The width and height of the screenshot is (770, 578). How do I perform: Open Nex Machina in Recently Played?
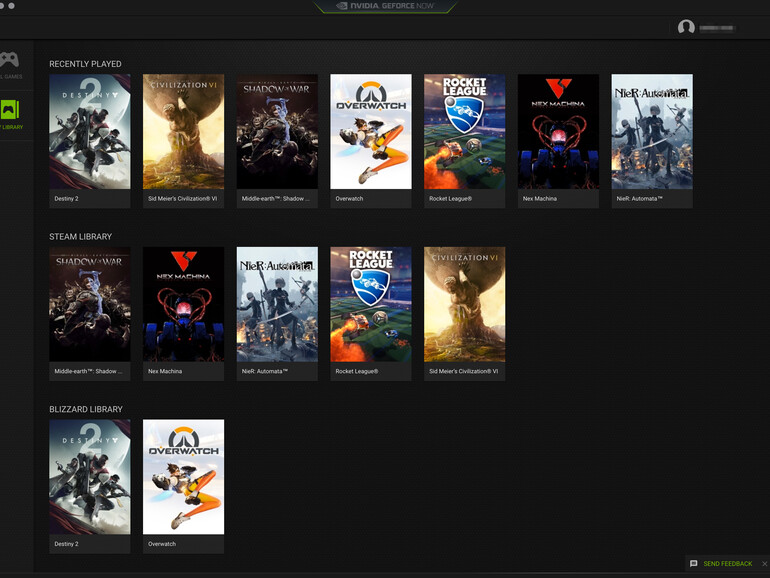coord(558,131)
